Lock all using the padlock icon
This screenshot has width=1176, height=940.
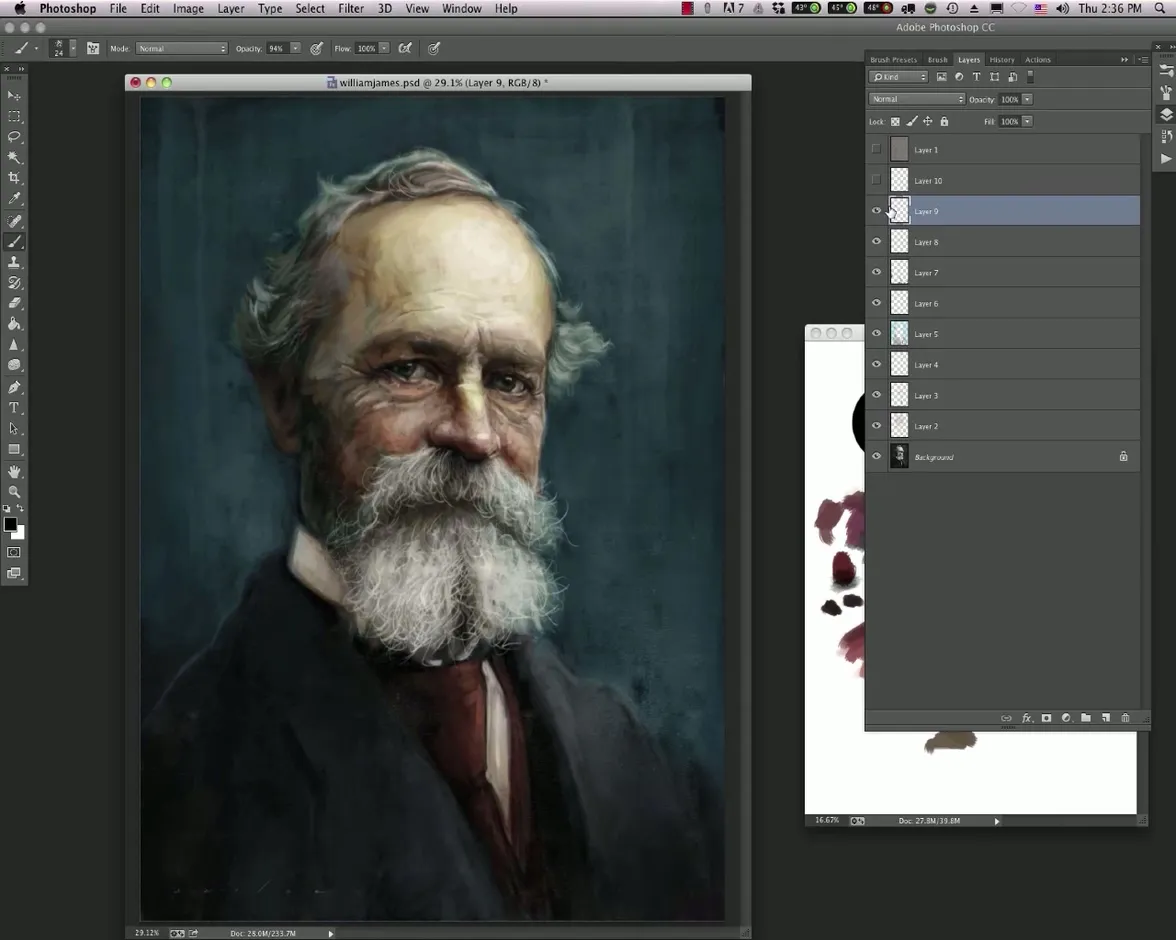tap(944, 122)
